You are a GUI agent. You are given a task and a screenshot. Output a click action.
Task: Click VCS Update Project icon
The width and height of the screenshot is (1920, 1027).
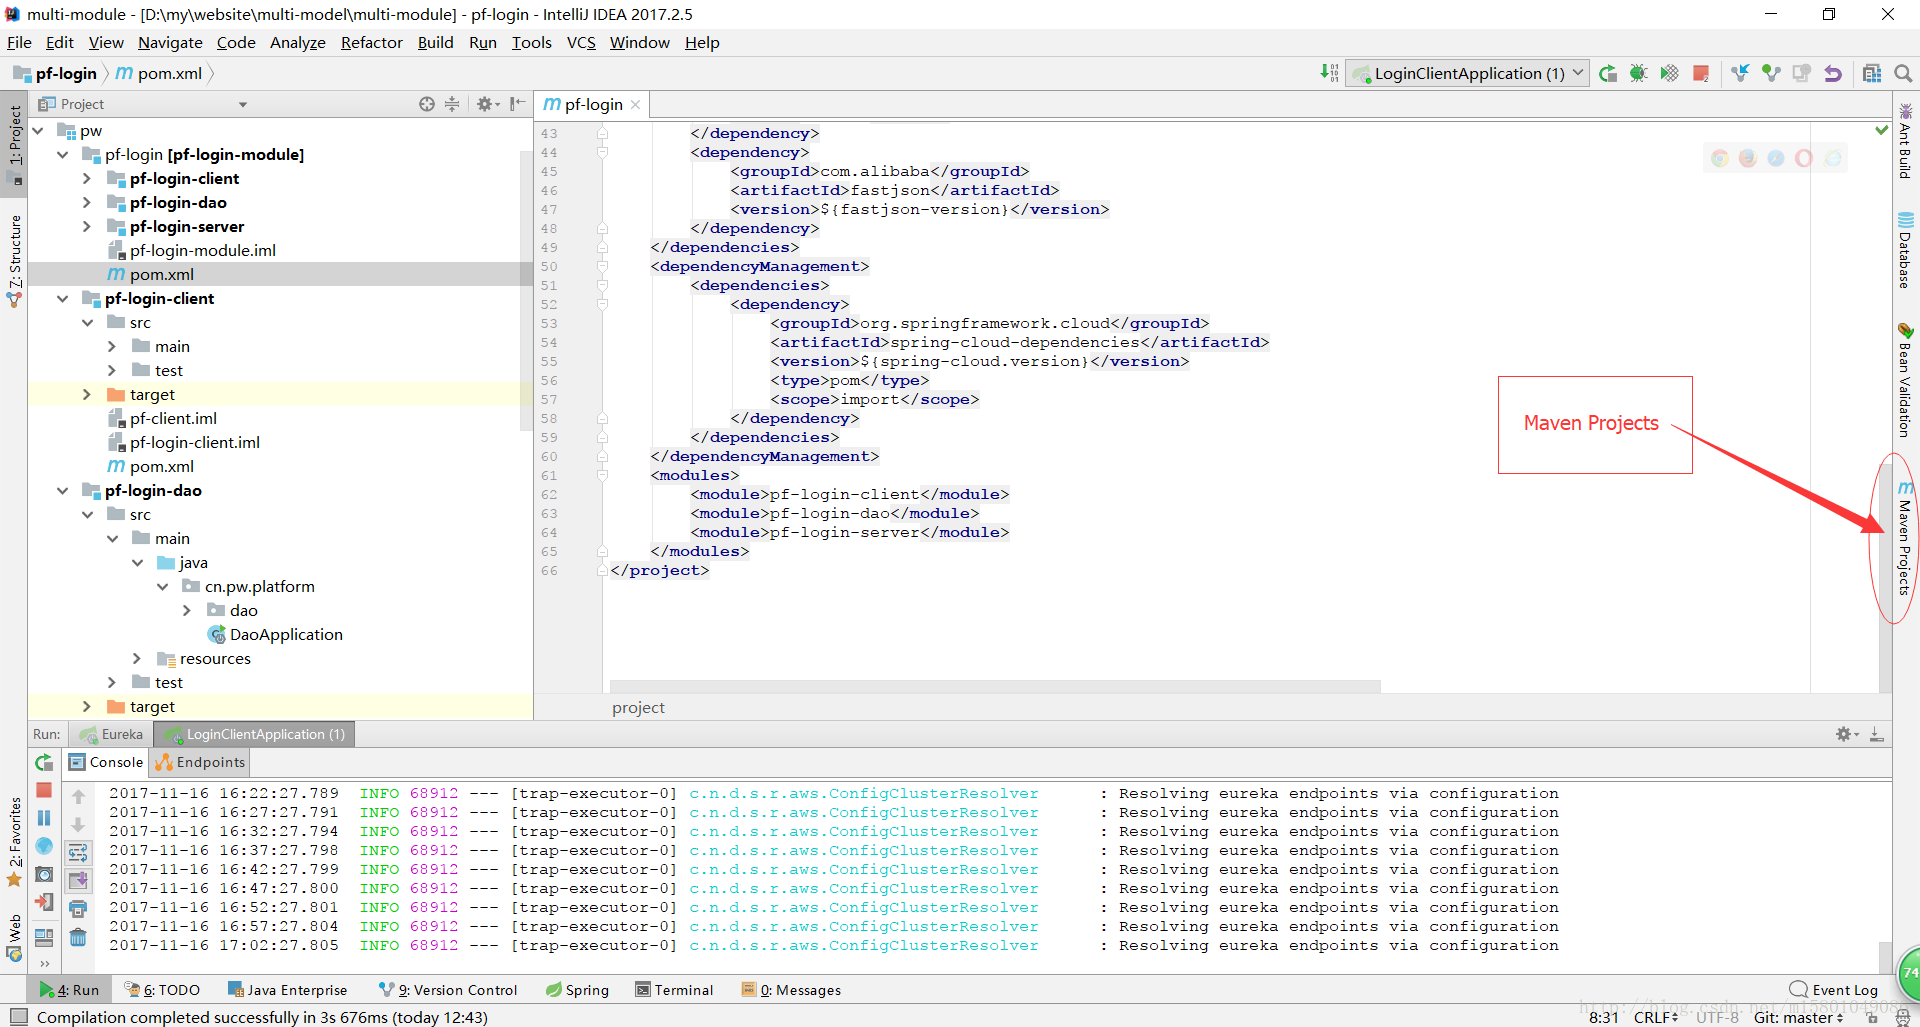(1740, 73)
